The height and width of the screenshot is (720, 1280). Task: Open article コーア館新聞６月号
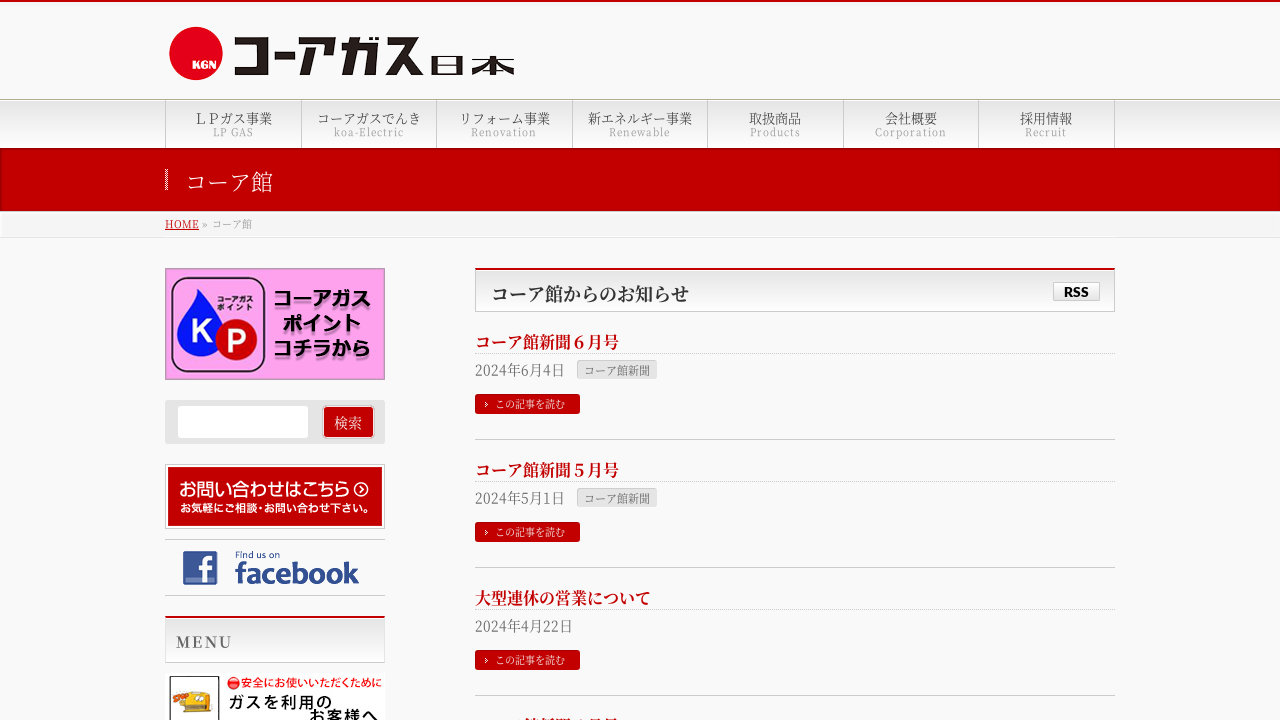pos(547,342)
